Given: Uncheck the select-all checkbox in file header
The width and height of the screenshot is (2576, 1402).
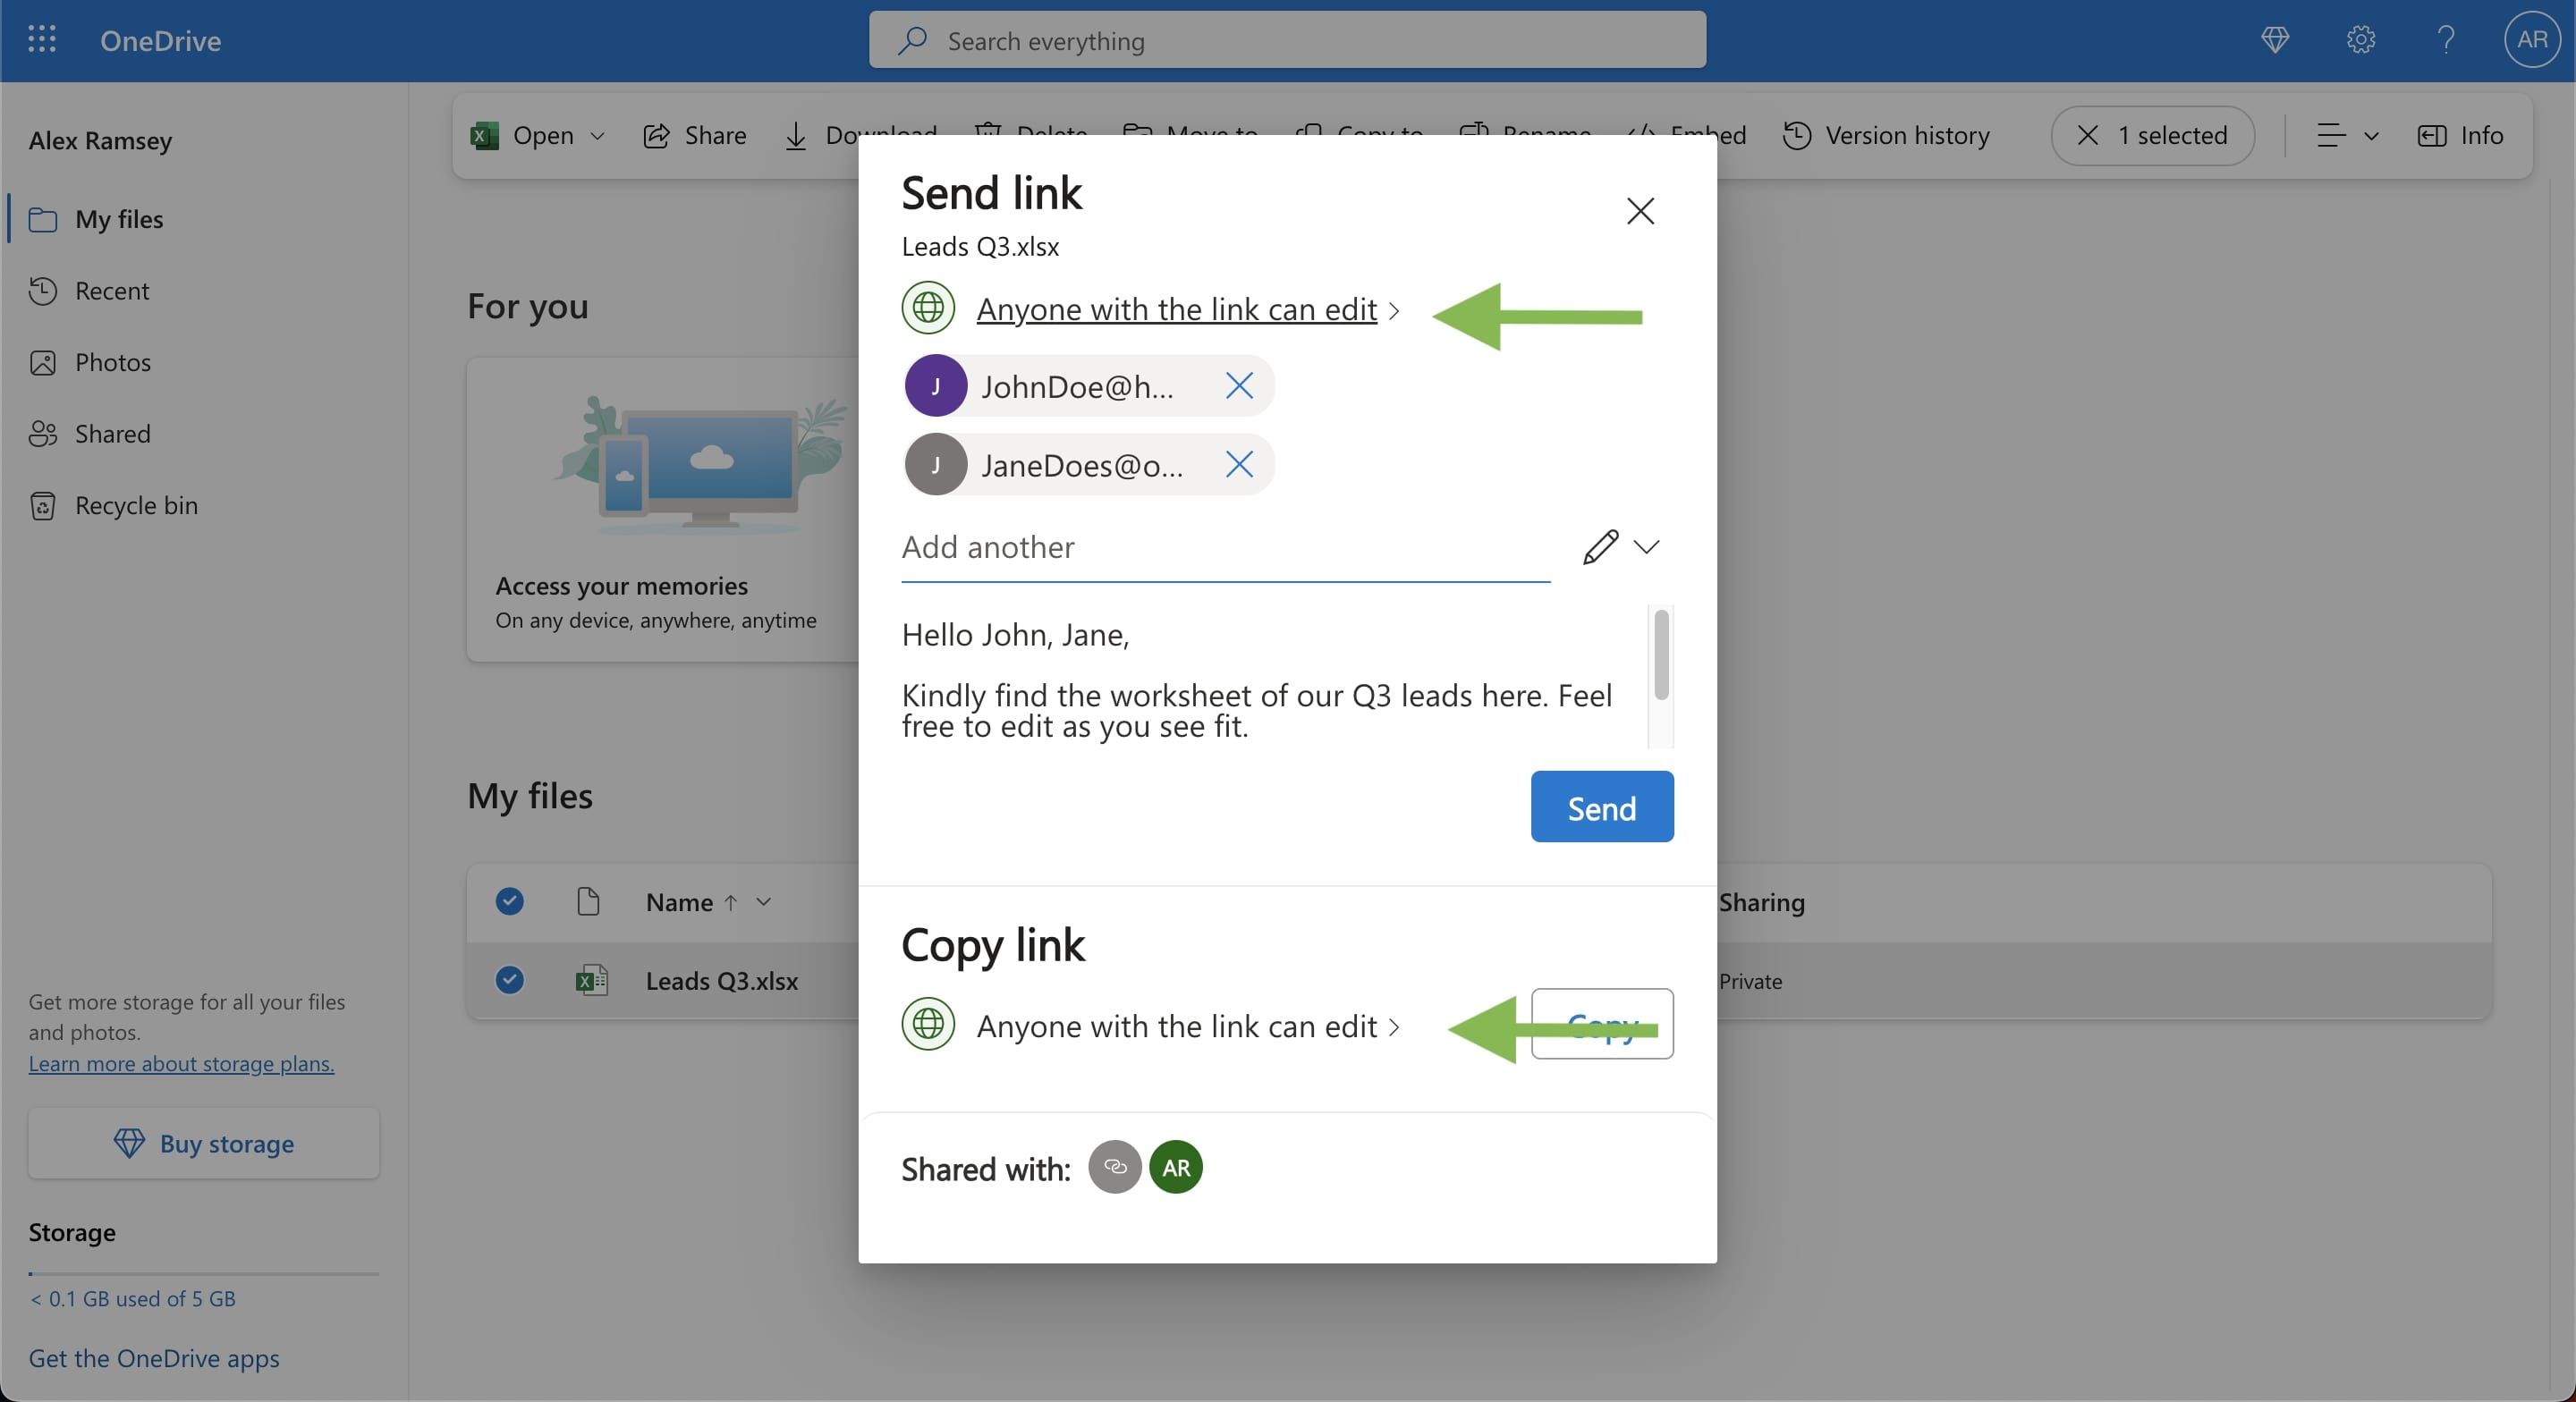Looking at the screenshot, I should pyautogui.click(x=509, y=901).
